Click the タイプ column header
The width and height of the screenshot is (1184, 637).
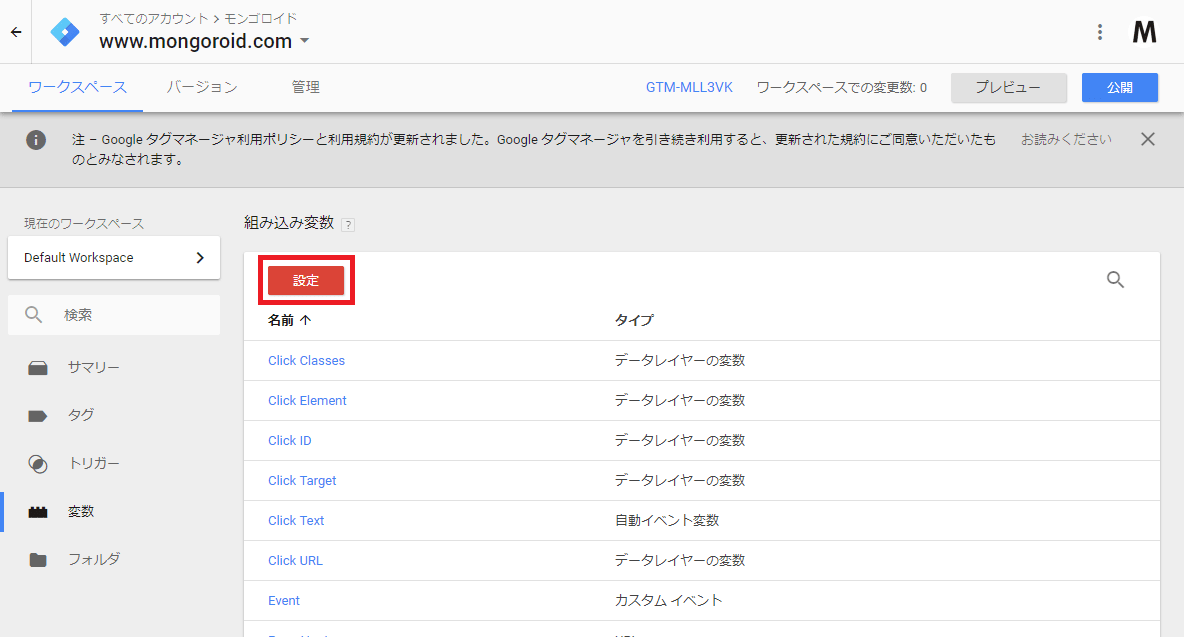click(634, 320)
